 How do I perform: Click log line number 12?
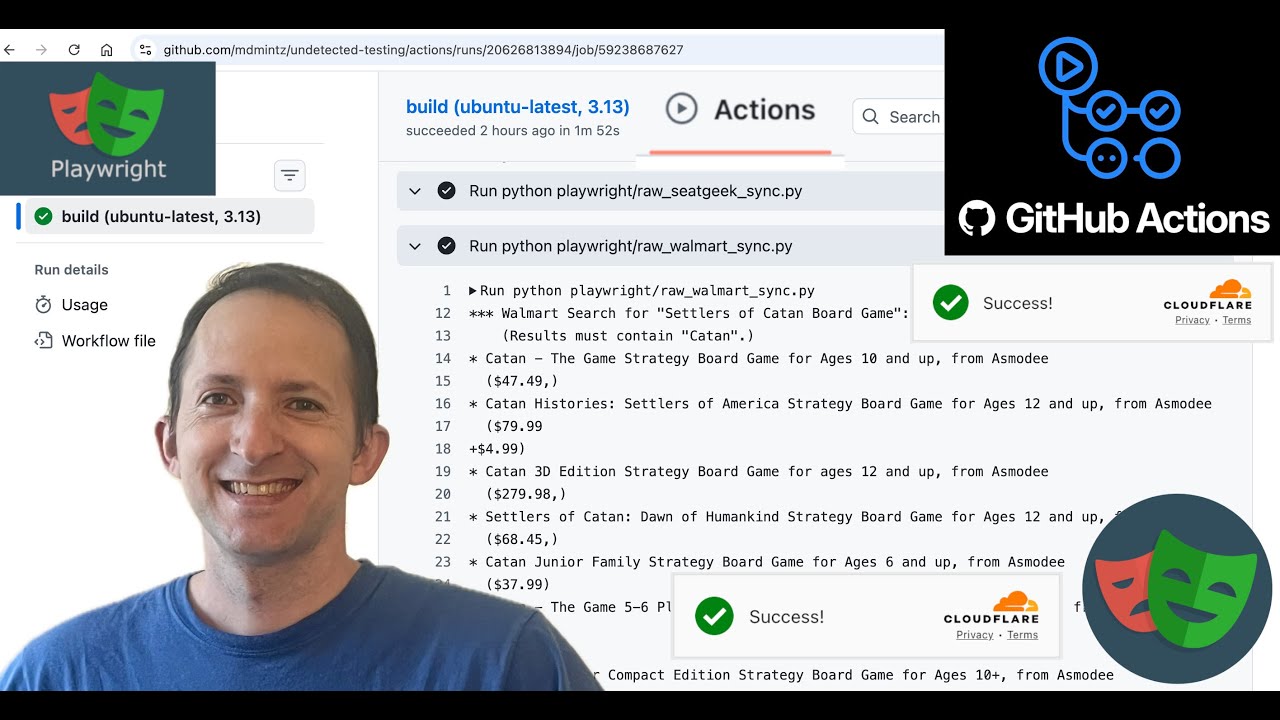[x=443, y=313]
